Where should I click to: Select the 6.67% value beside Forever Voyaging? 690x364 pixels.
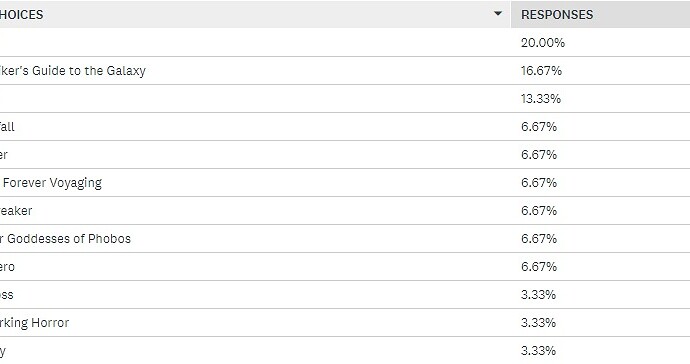tap(539, 183)
